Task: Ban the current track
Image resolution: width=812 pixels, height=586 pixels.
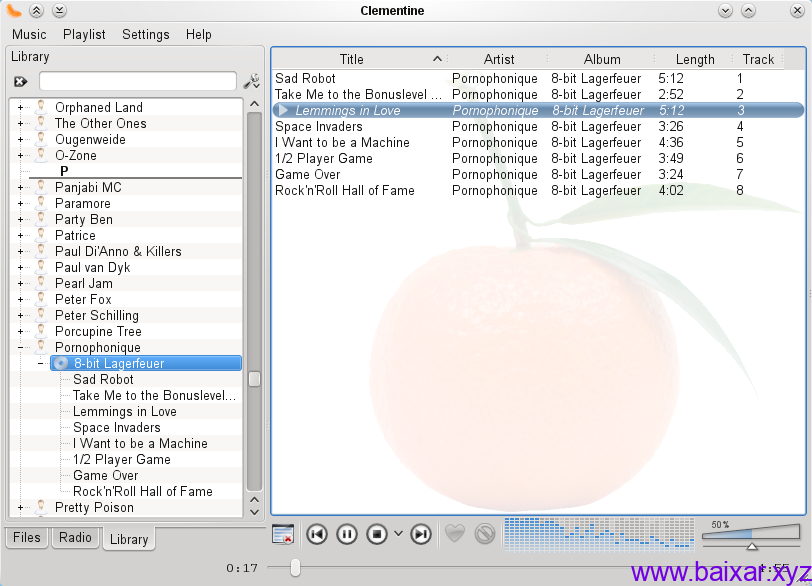Action: pos(485,534)
